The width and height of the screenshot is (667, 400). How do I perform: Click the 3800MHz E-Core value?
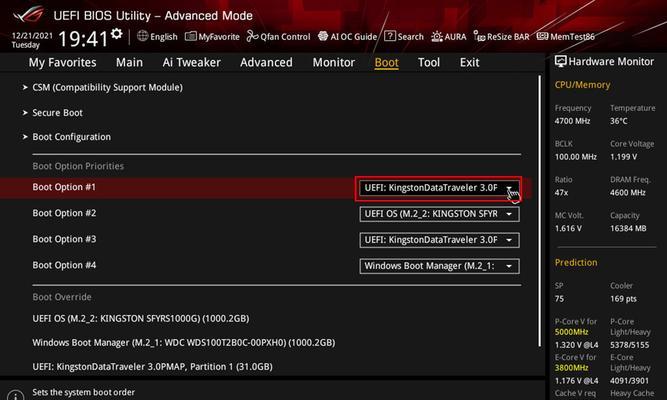571,368
